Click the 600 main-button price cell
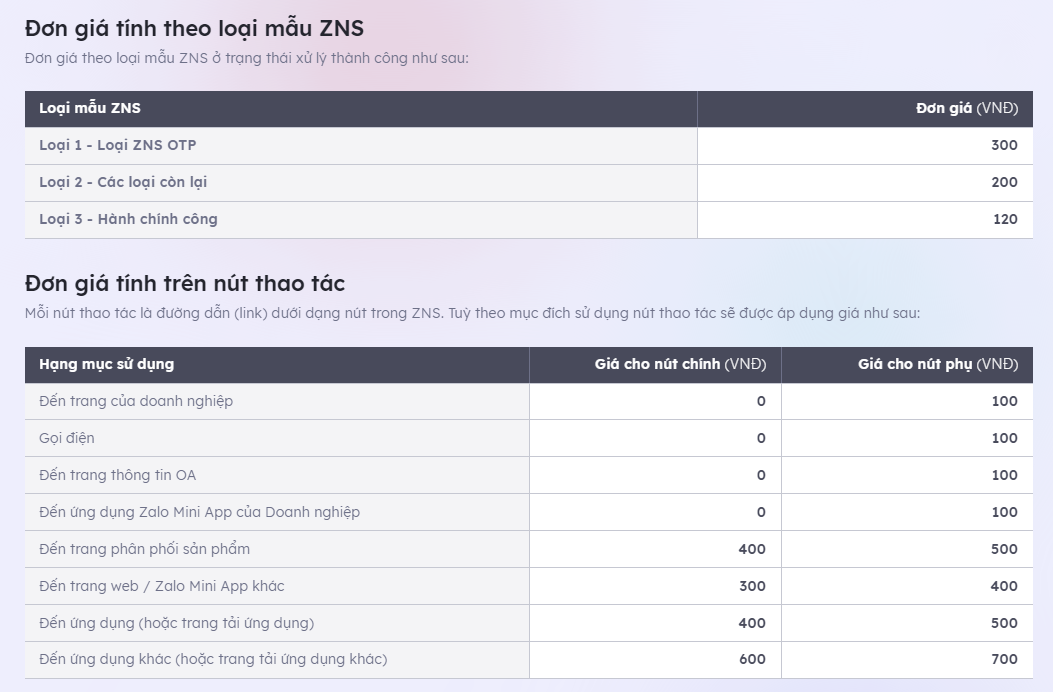Screen dimensions: 1053x692 pyautogui.click(x=752, y=659)
